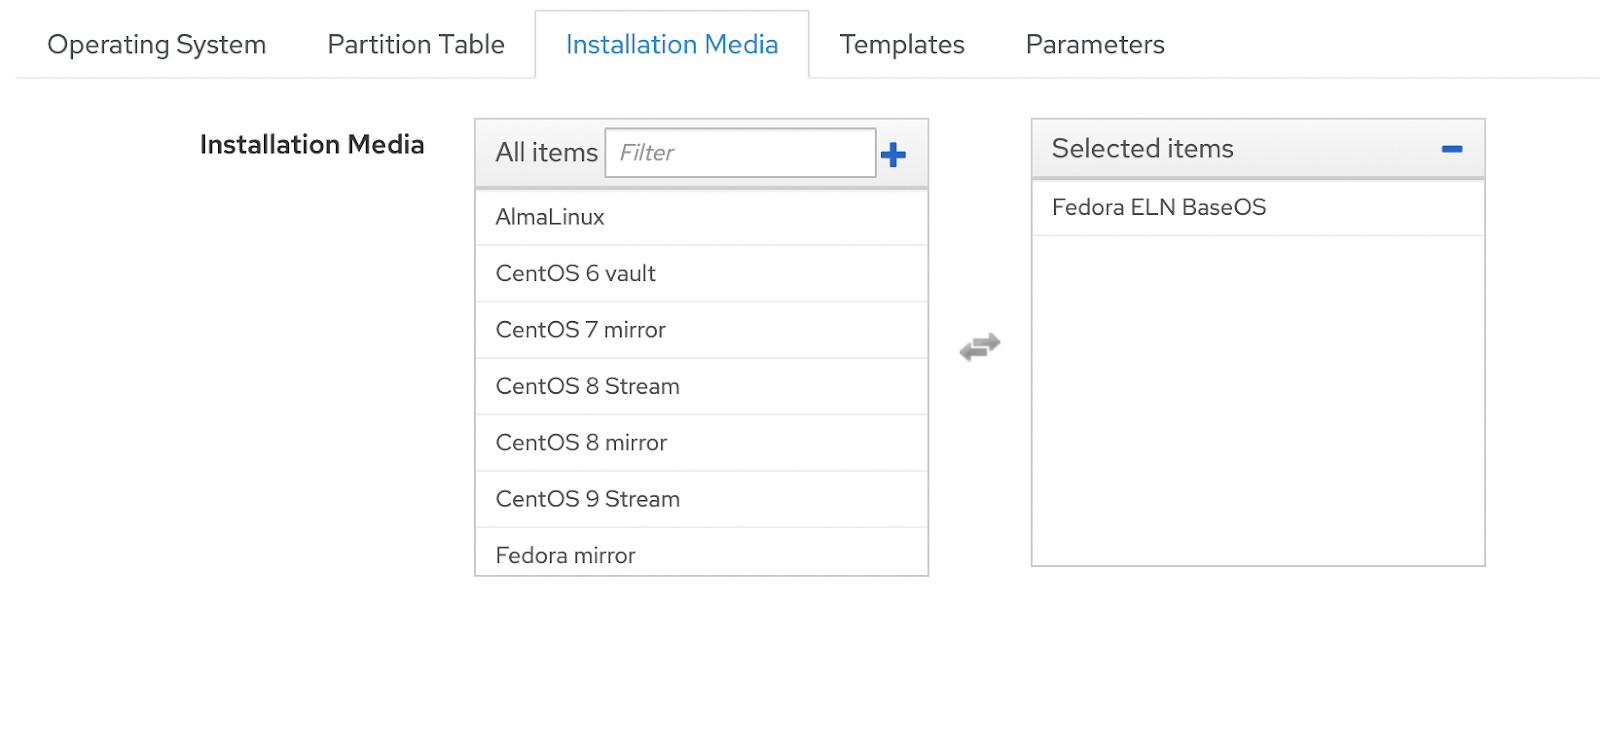Select AlmaLinux from All items

(702, 217)
